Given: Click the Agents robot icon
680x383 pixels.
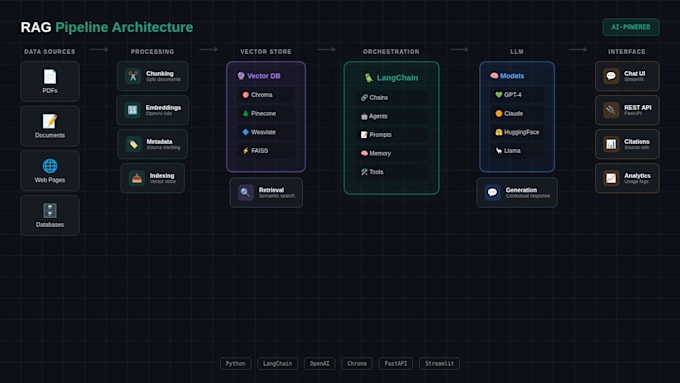Looking at the screenshot, I should coord(364,116).
